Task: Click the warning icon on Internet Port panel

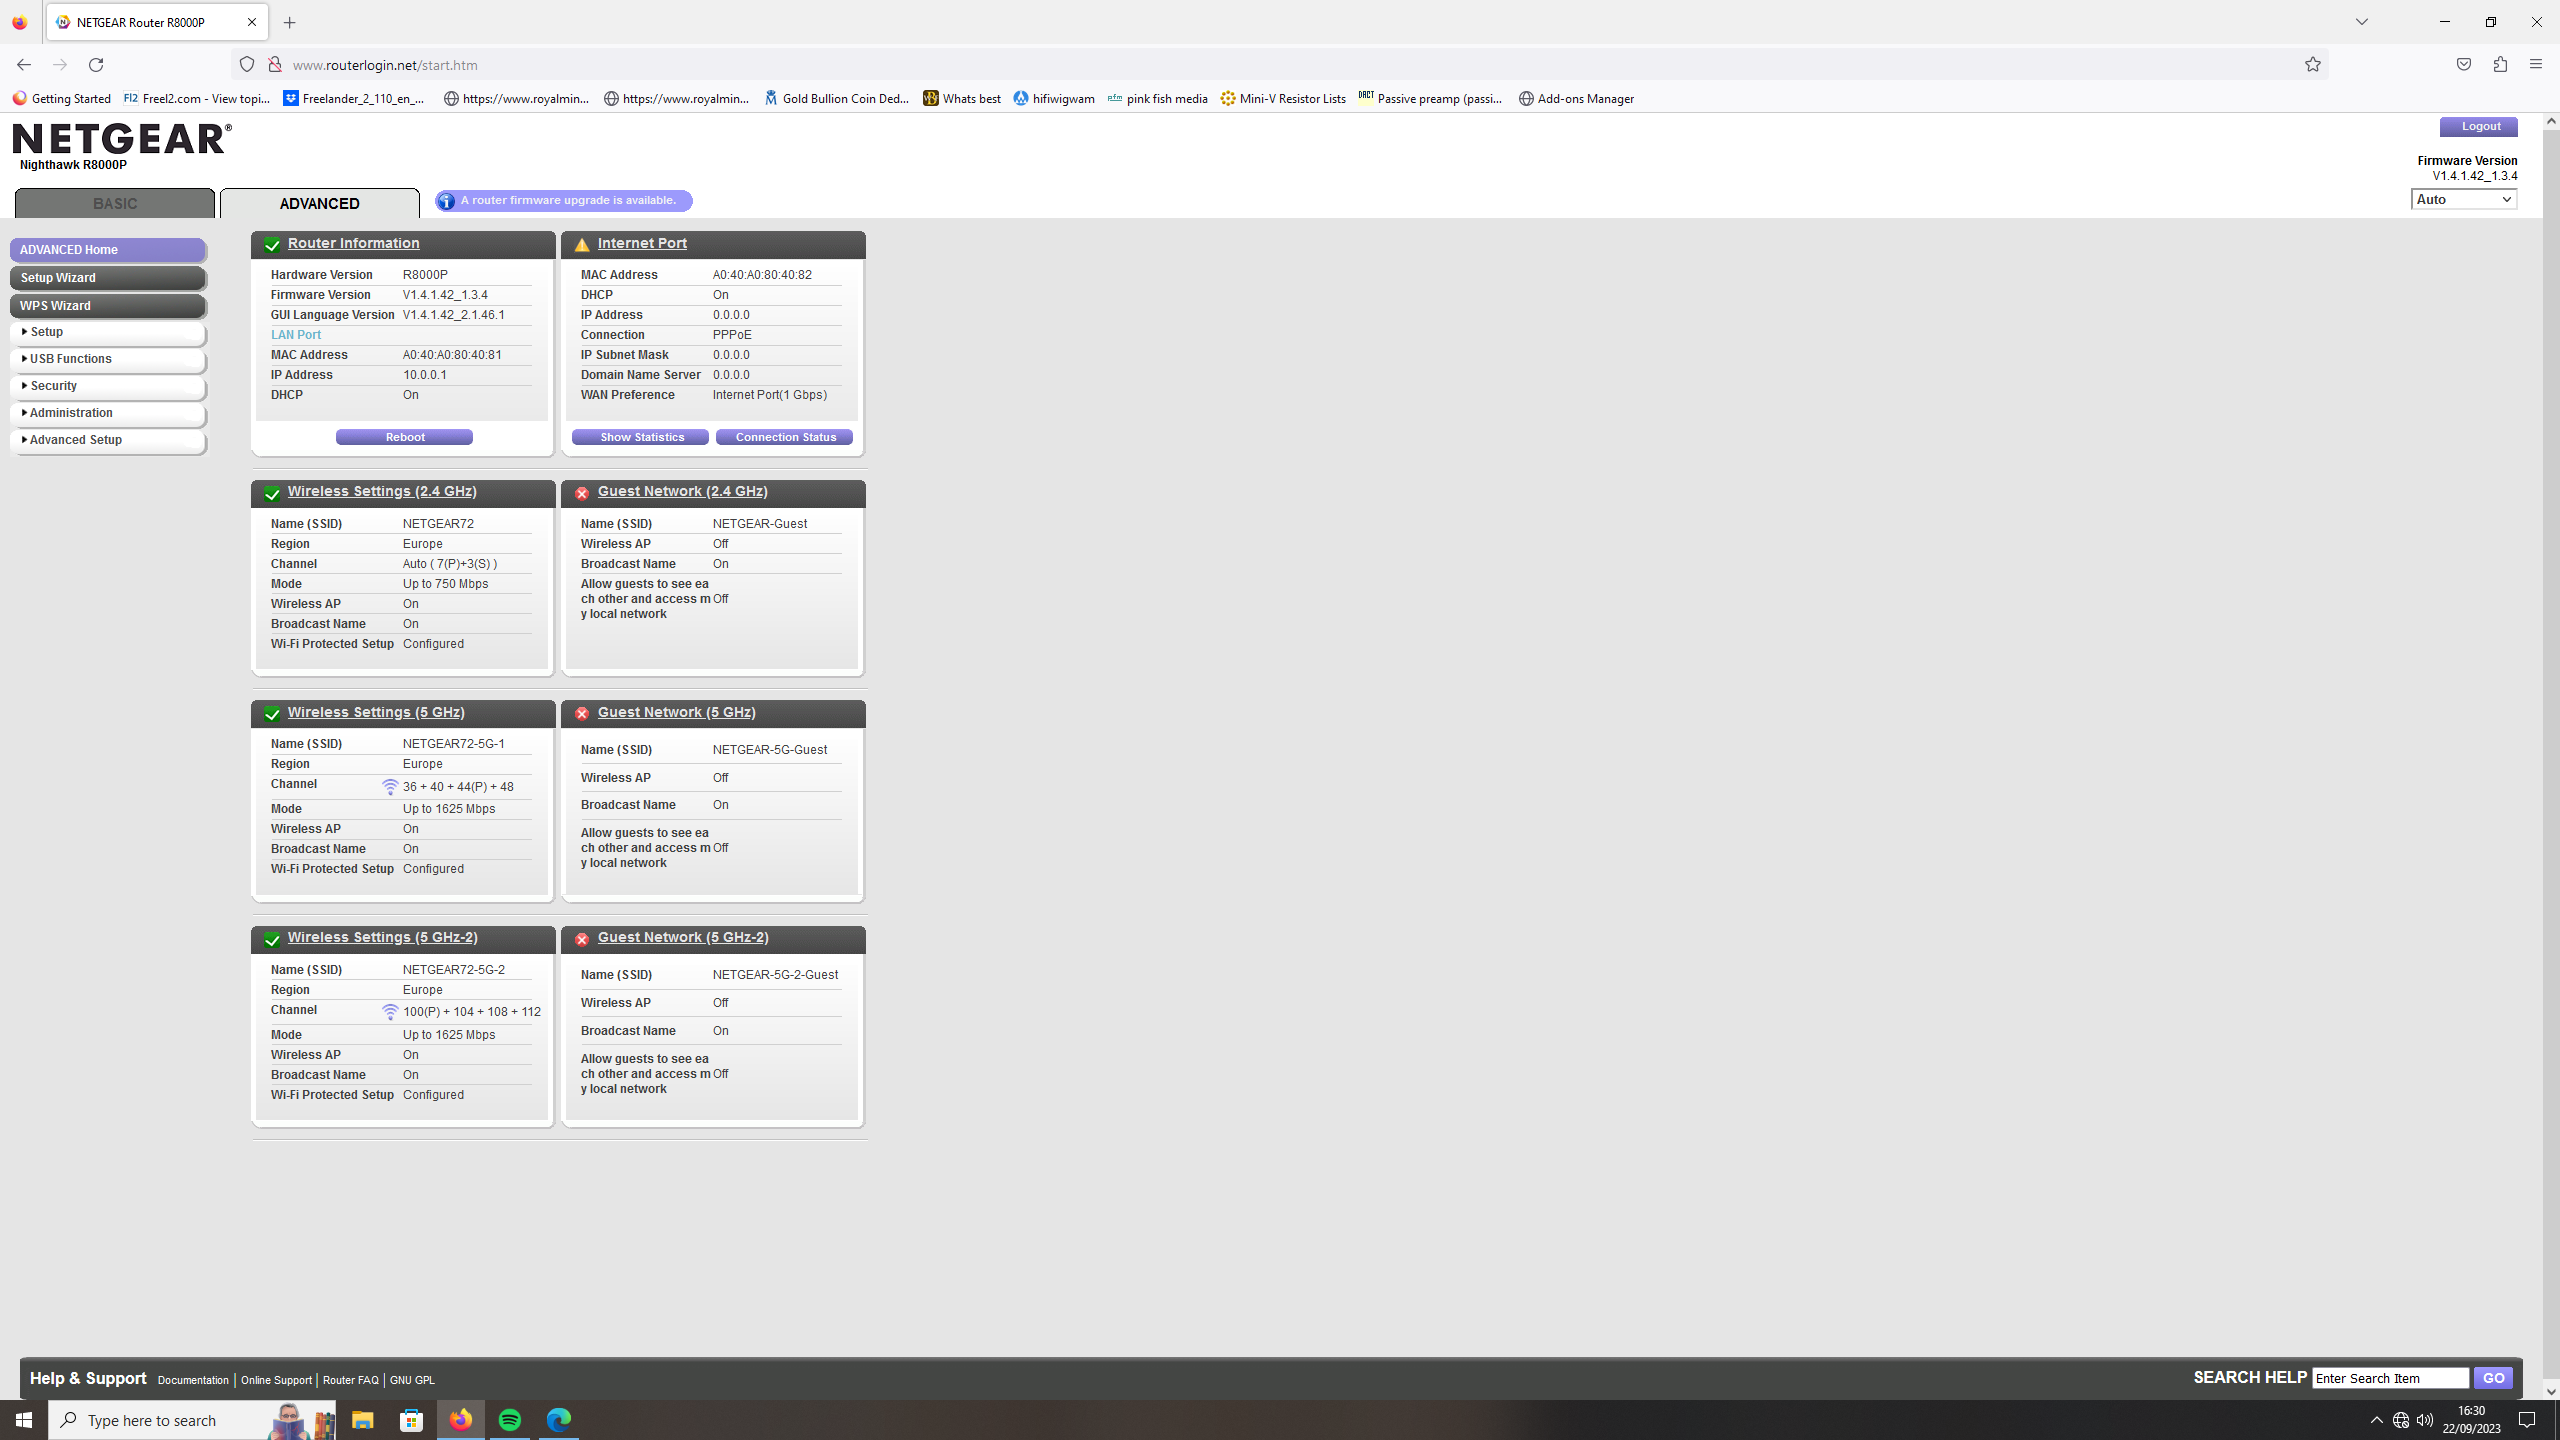Action: pos(583,243)
